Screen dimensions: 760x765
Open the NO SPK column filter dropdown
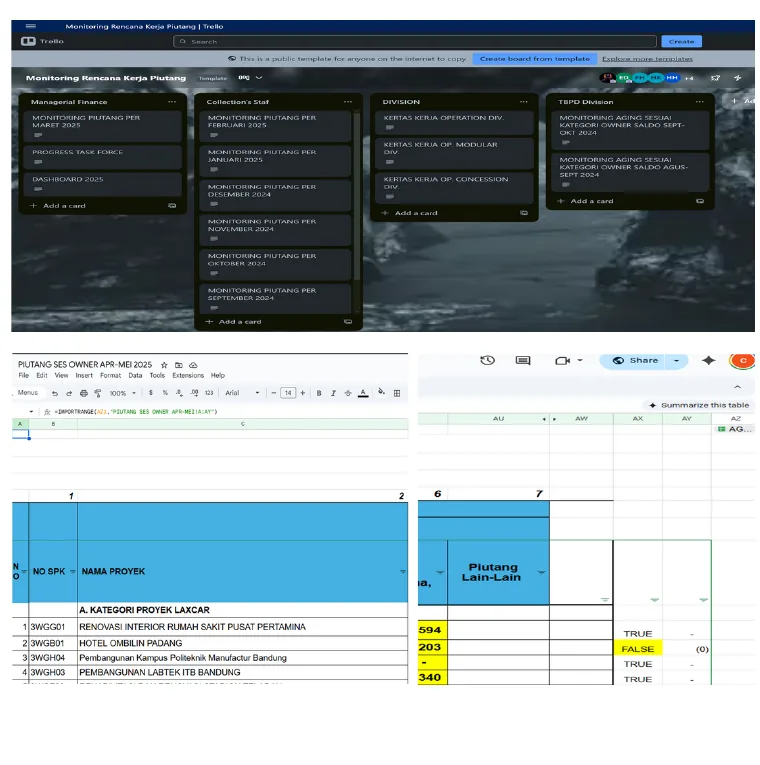click(x=73, y=571)
